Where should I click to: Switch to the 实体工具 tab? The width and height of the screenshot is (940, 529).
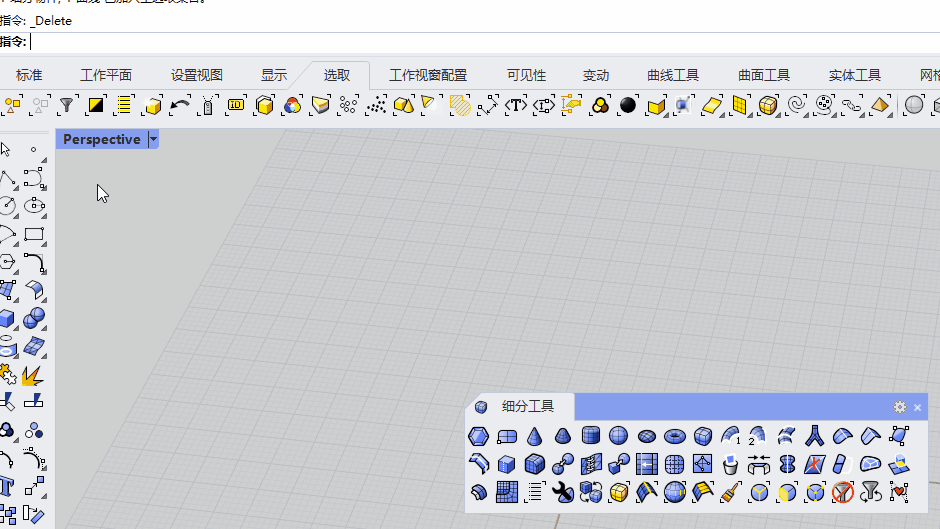coord(855,75)
